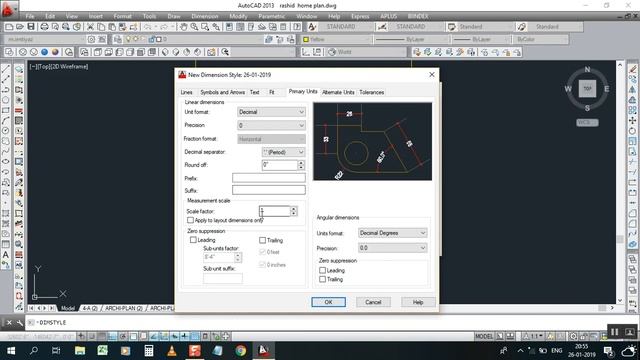Check Trailing under linear Zero suppression
The height and width of the screenshot is (360, 640).
click(x=262, y=240)
